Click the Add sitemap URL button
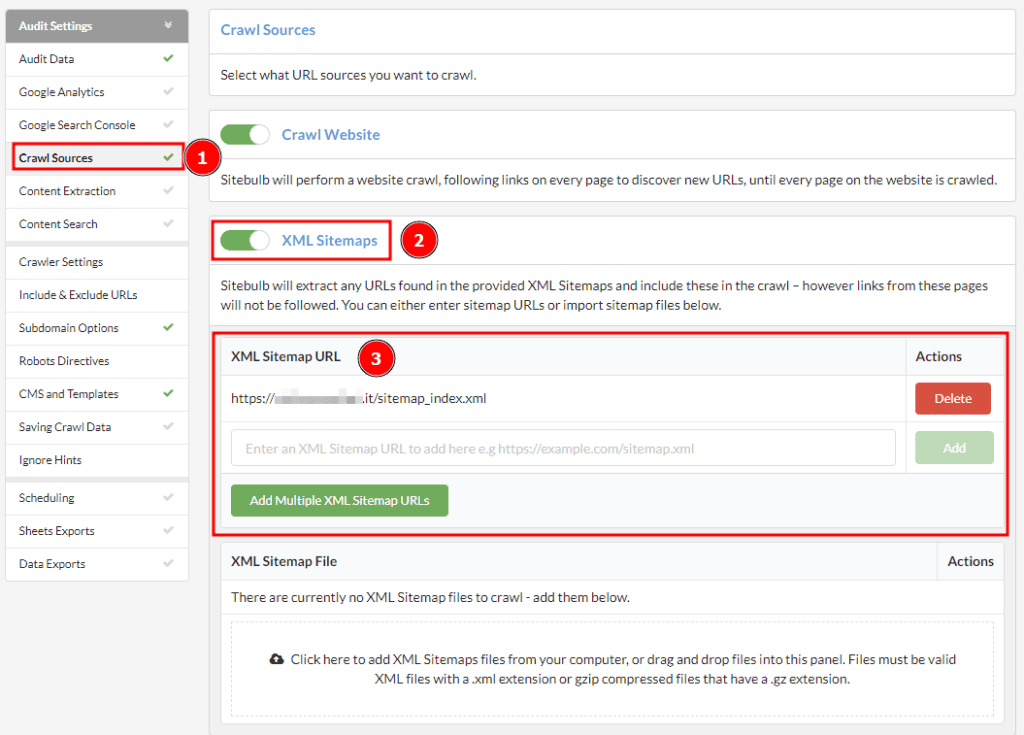 (x=954, y=448)
